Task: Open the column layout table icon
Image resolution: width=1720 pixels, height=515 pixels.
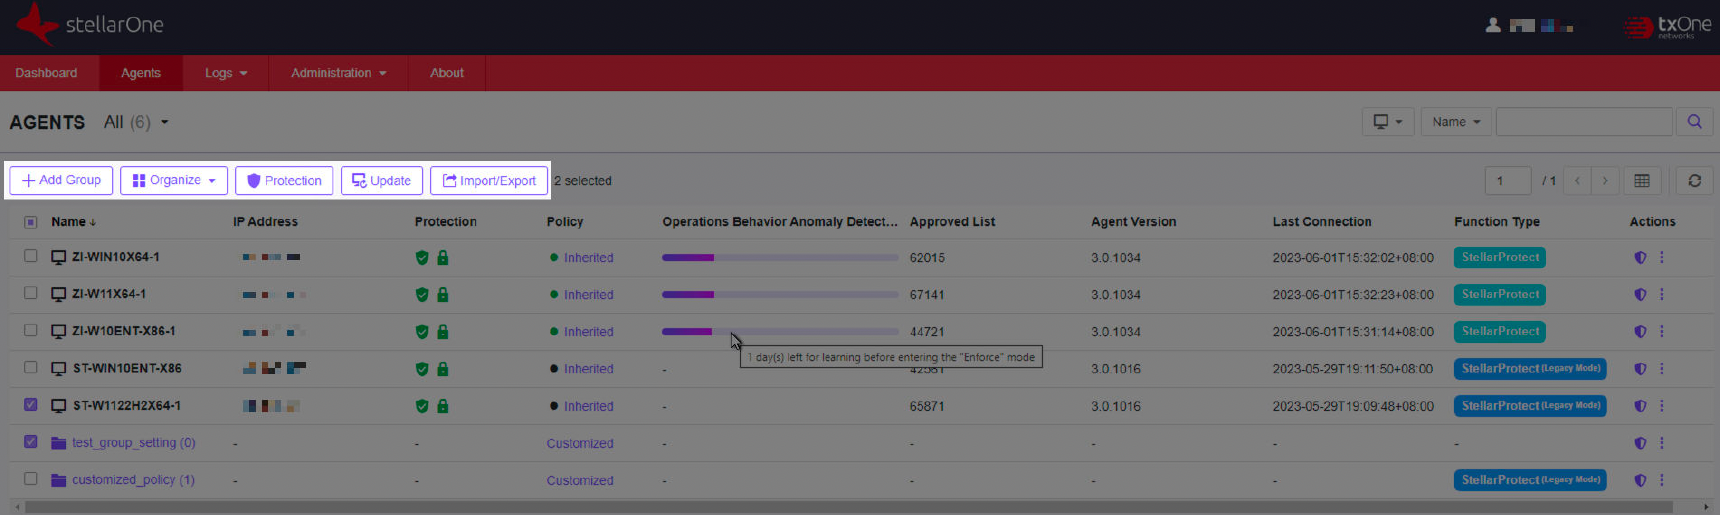Action: [x=1641, y=181]
